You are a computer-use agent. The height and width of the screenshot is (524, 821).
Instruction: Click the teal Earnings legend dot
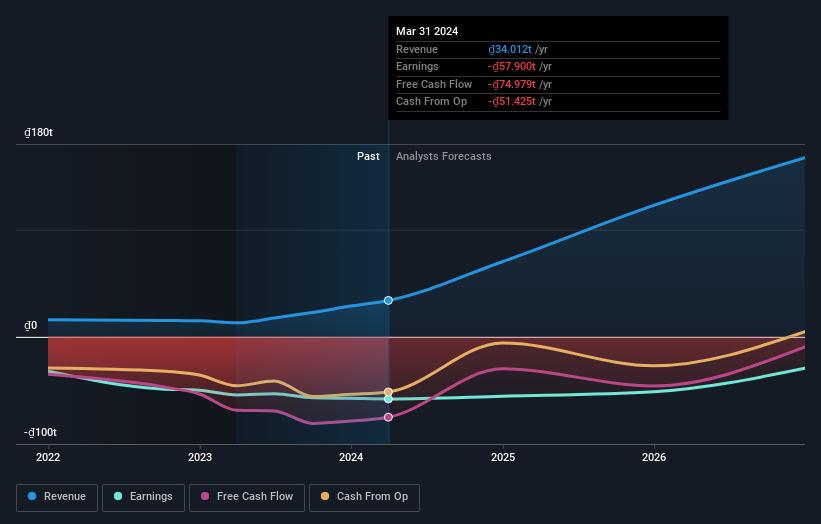(x=118, y=496)
